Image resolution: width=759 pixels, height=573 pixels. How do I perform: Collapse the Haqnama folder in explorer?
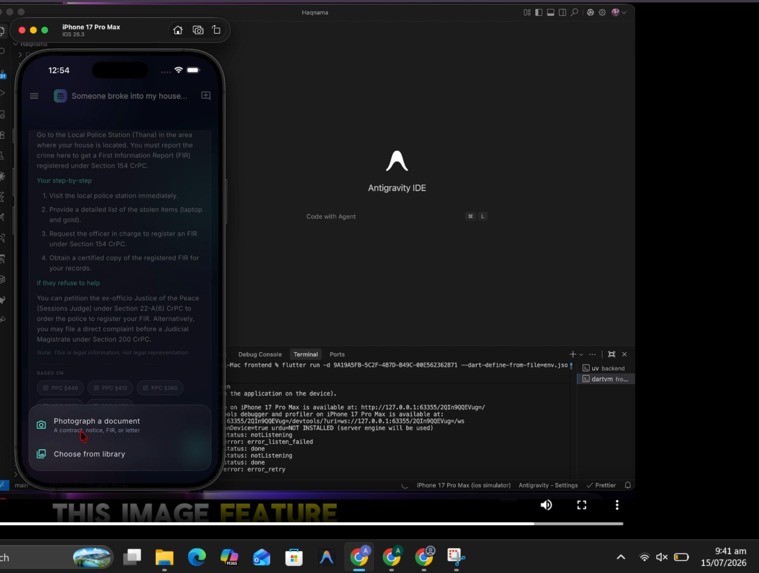pyautogui.click(x=30, y=44)
